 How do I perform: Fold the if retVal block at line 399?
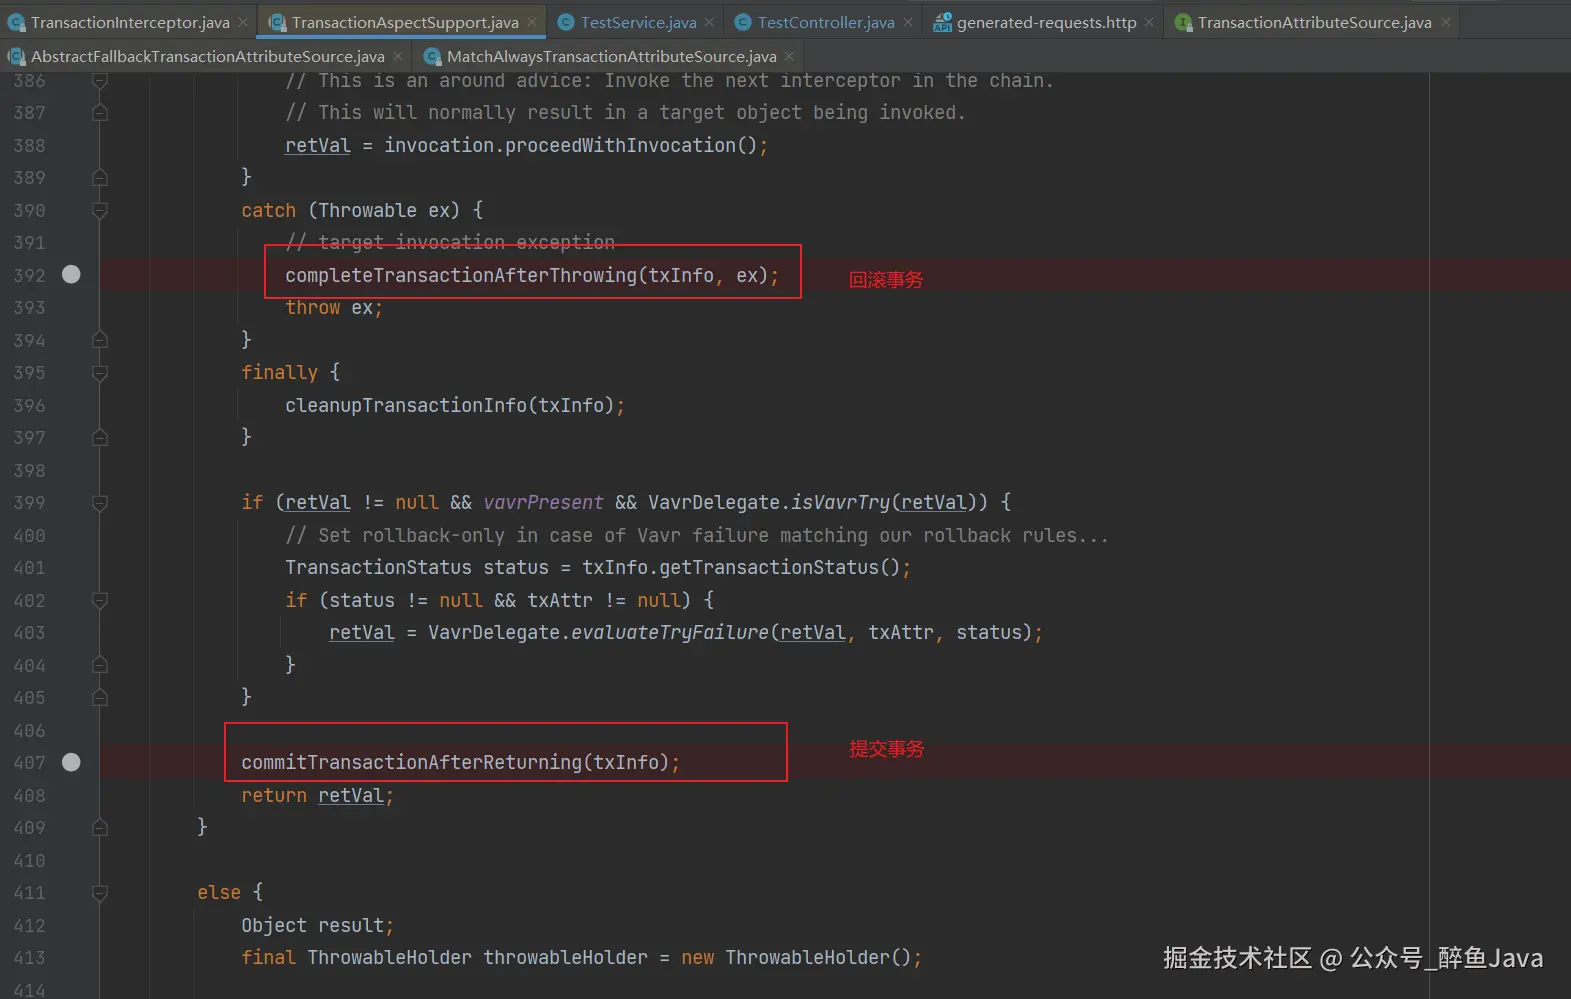(100, 502)
